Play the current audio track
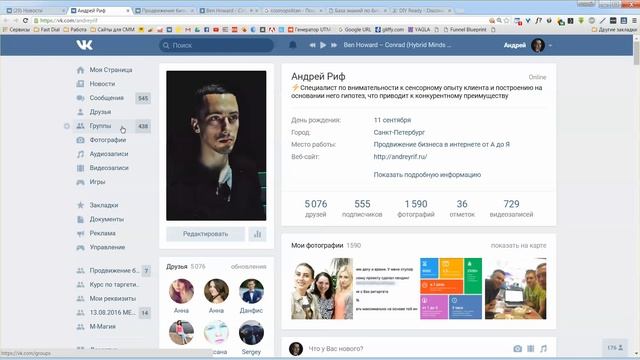The width and height of the screenshot is (640, 360). coord(323,45)
